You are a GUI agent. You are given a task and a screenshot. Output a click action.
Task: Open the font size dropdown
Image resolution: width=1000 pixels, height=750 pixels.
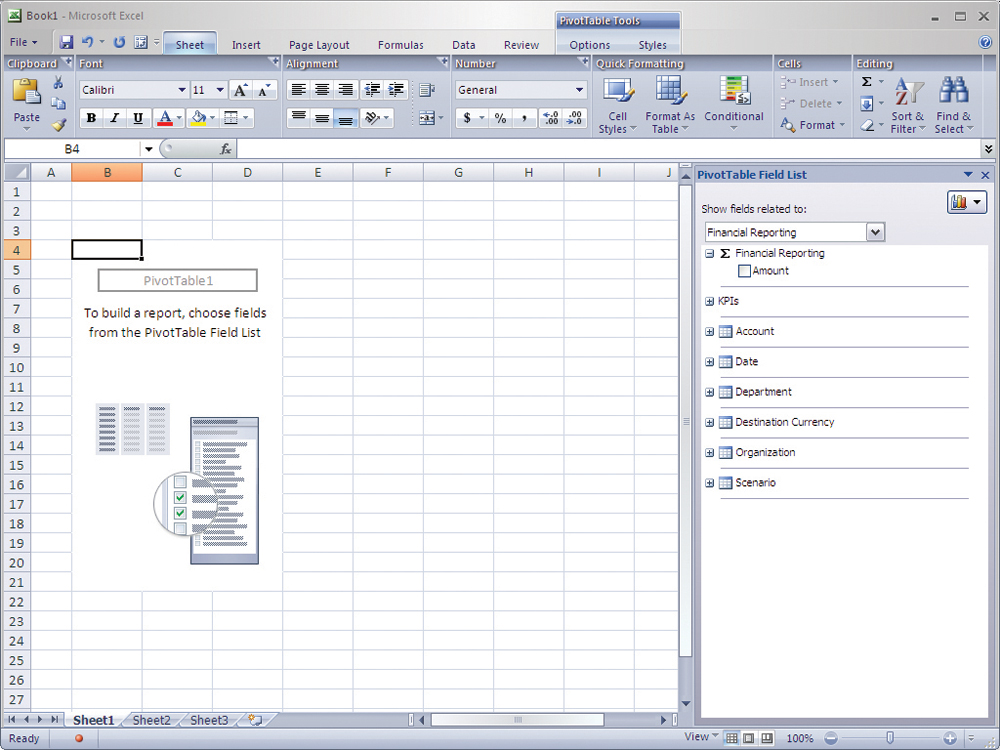pos(220,90)
